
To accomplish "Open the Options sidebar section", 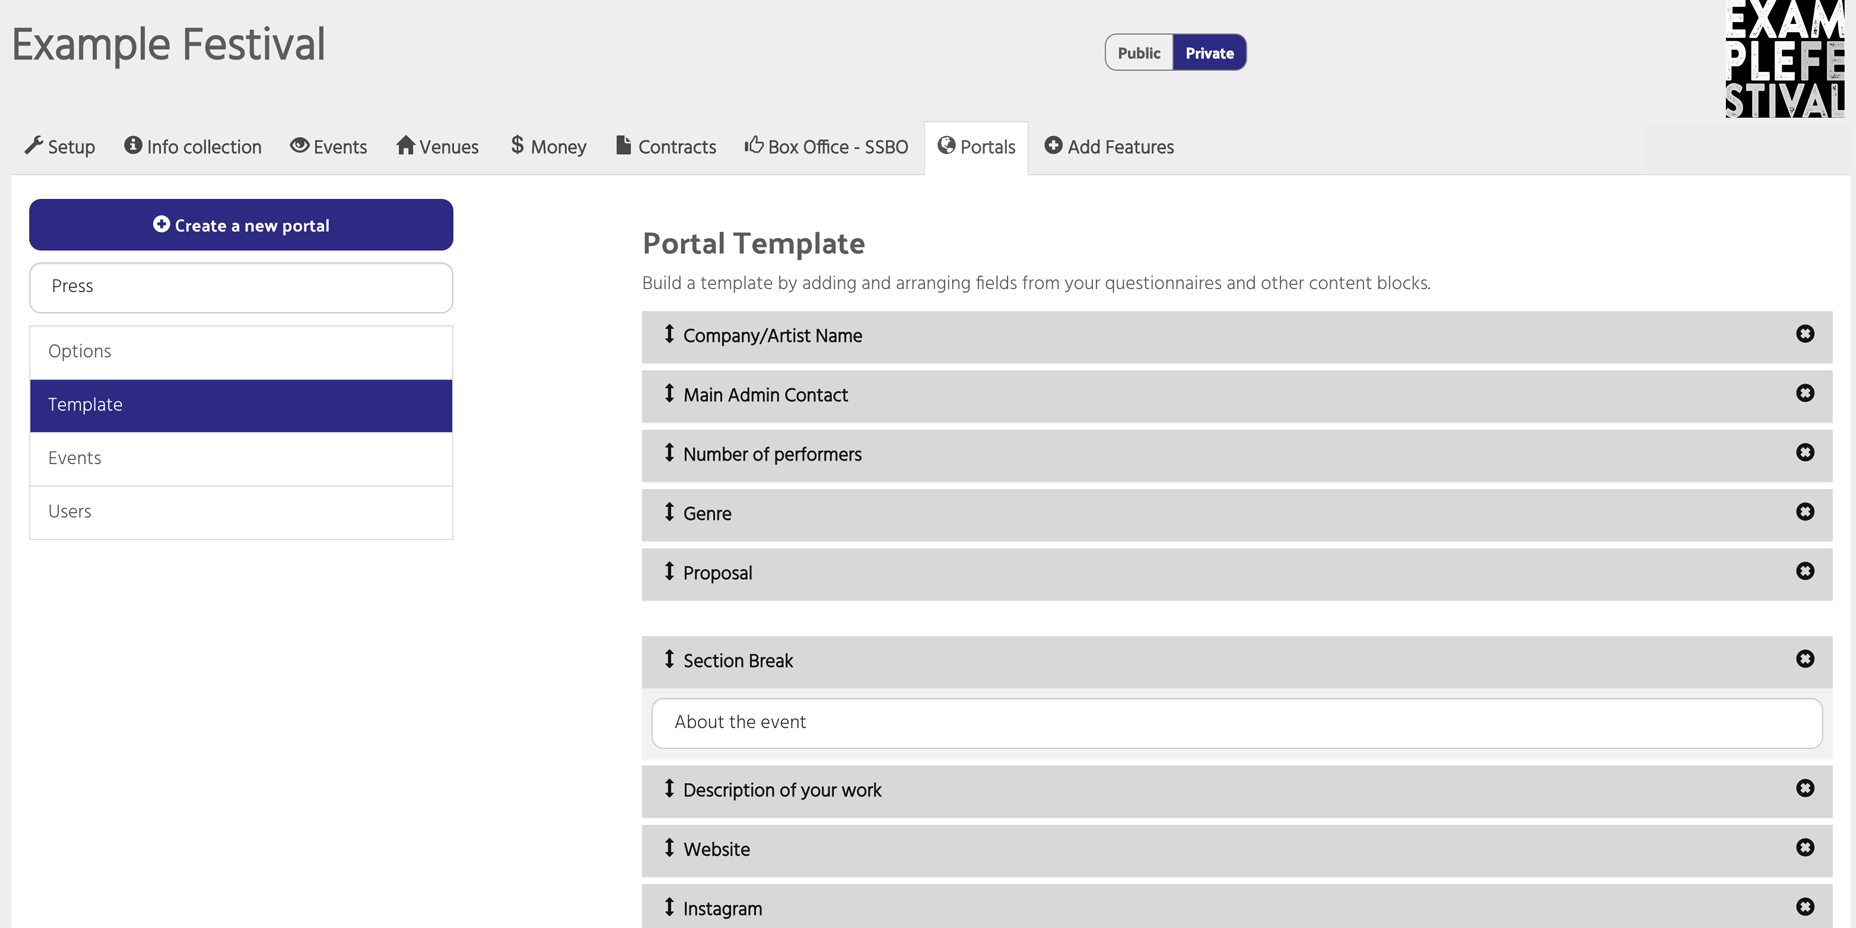I will [x=241, y=352].
